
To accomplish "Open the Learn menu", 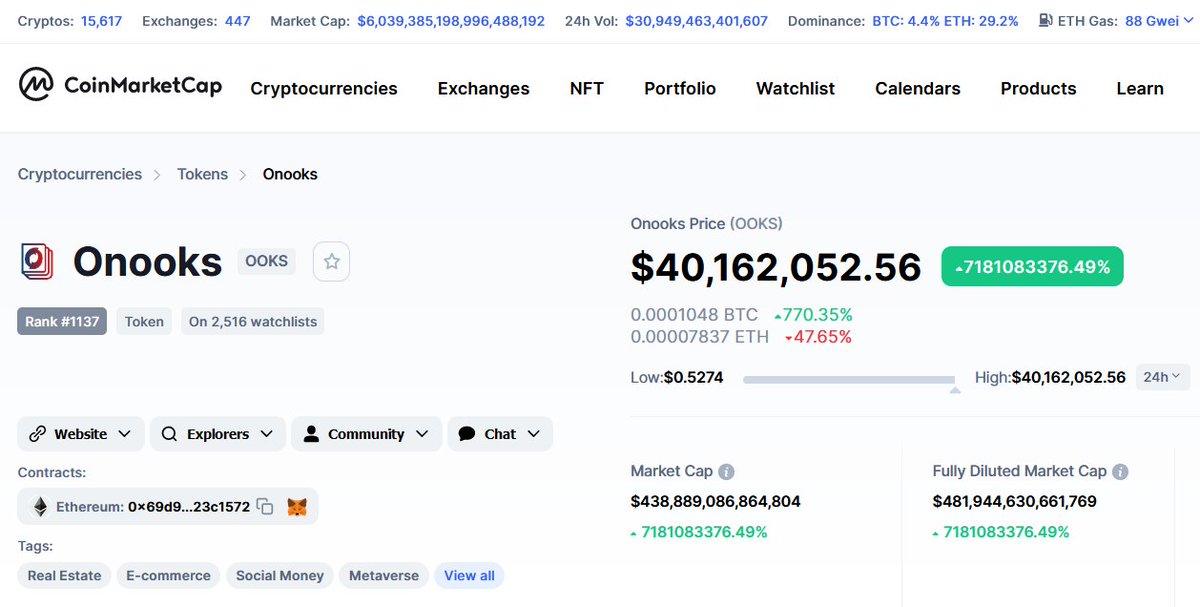I will tap(1140, 88).
